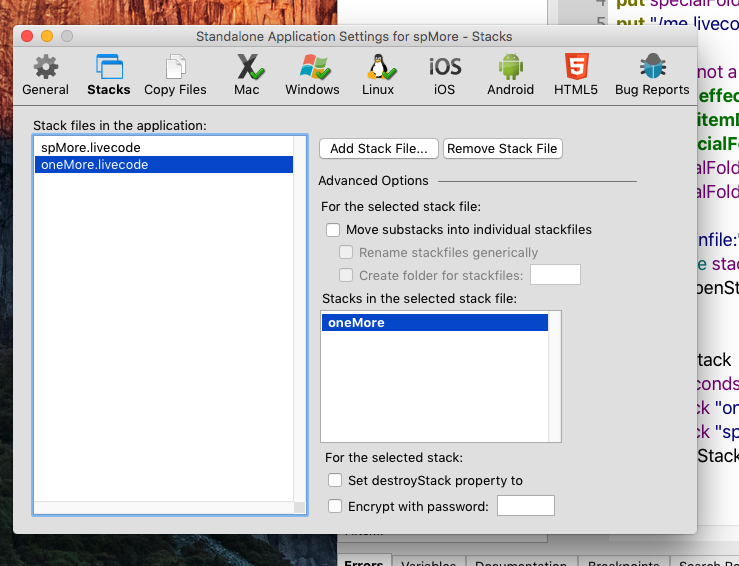Open the HTML5 standalone settings
Viewport: 739px width, 566px height.
tap(576, 75)
